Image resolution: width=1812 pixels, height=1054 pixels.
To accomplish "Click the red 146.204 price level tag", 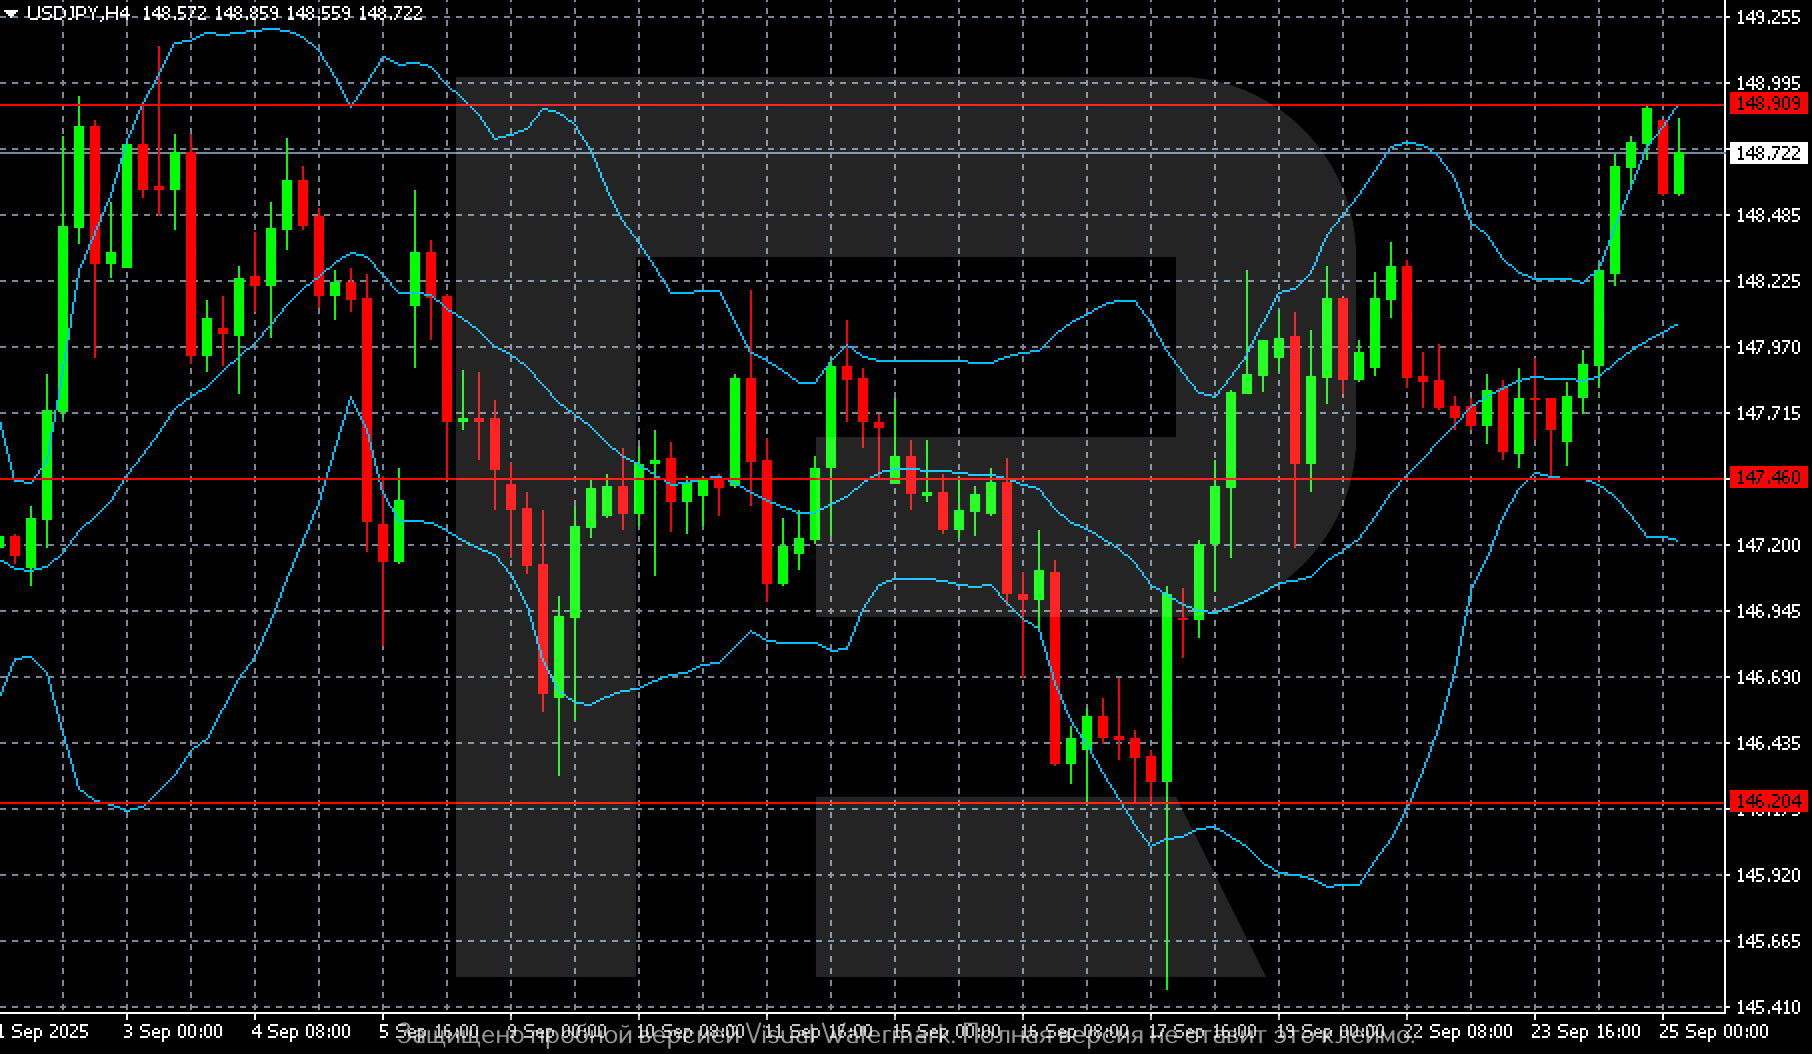I will [1768, 802].
